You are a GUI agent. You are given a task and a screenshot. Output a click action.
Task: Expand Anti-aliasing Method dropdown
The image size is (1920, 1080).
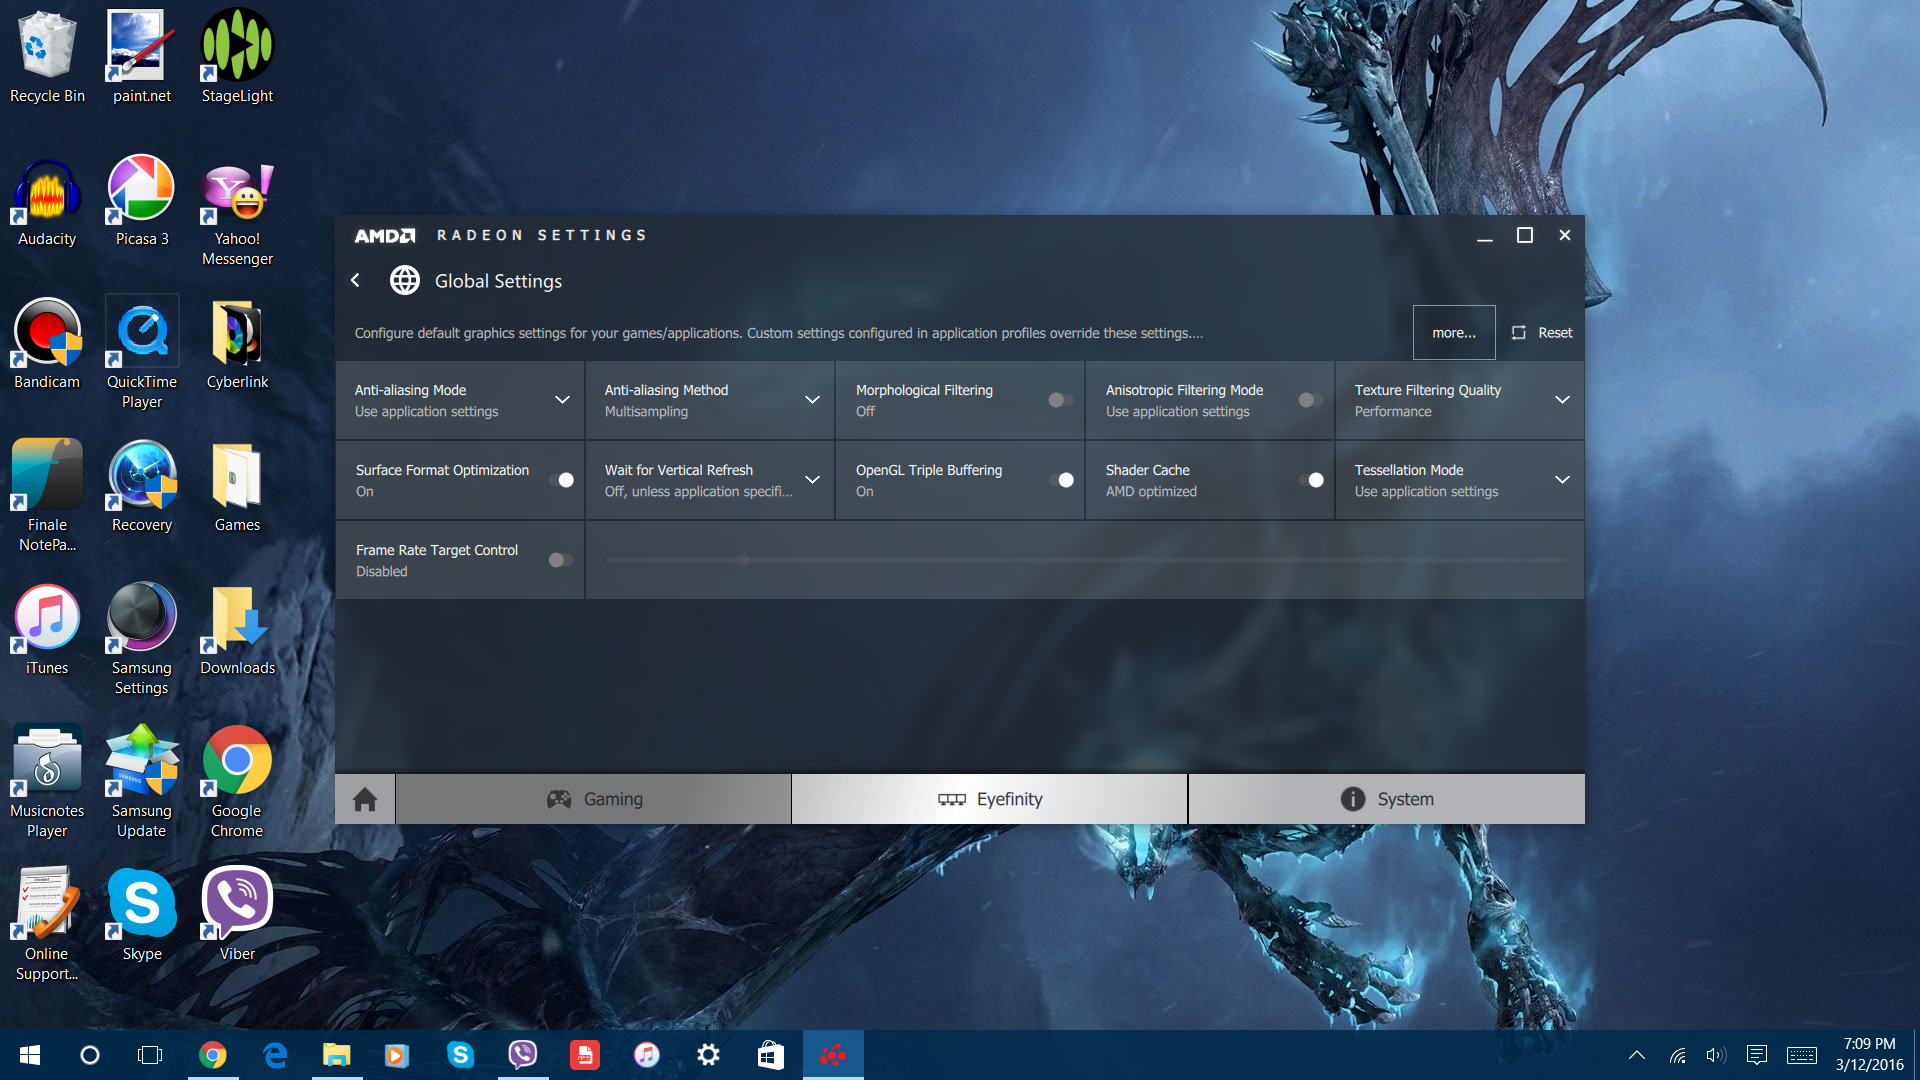click(812, 400)
